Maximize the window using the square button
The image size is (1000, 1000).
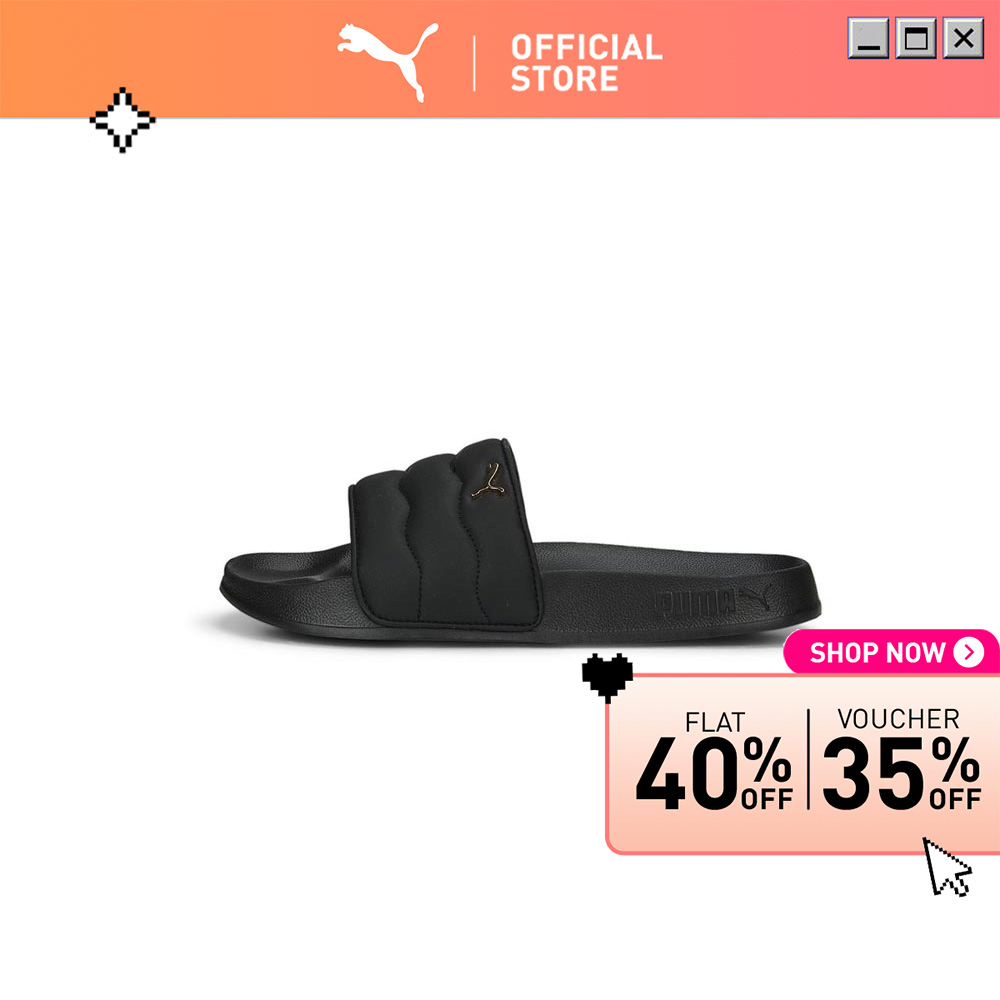(x=916, y=38)
